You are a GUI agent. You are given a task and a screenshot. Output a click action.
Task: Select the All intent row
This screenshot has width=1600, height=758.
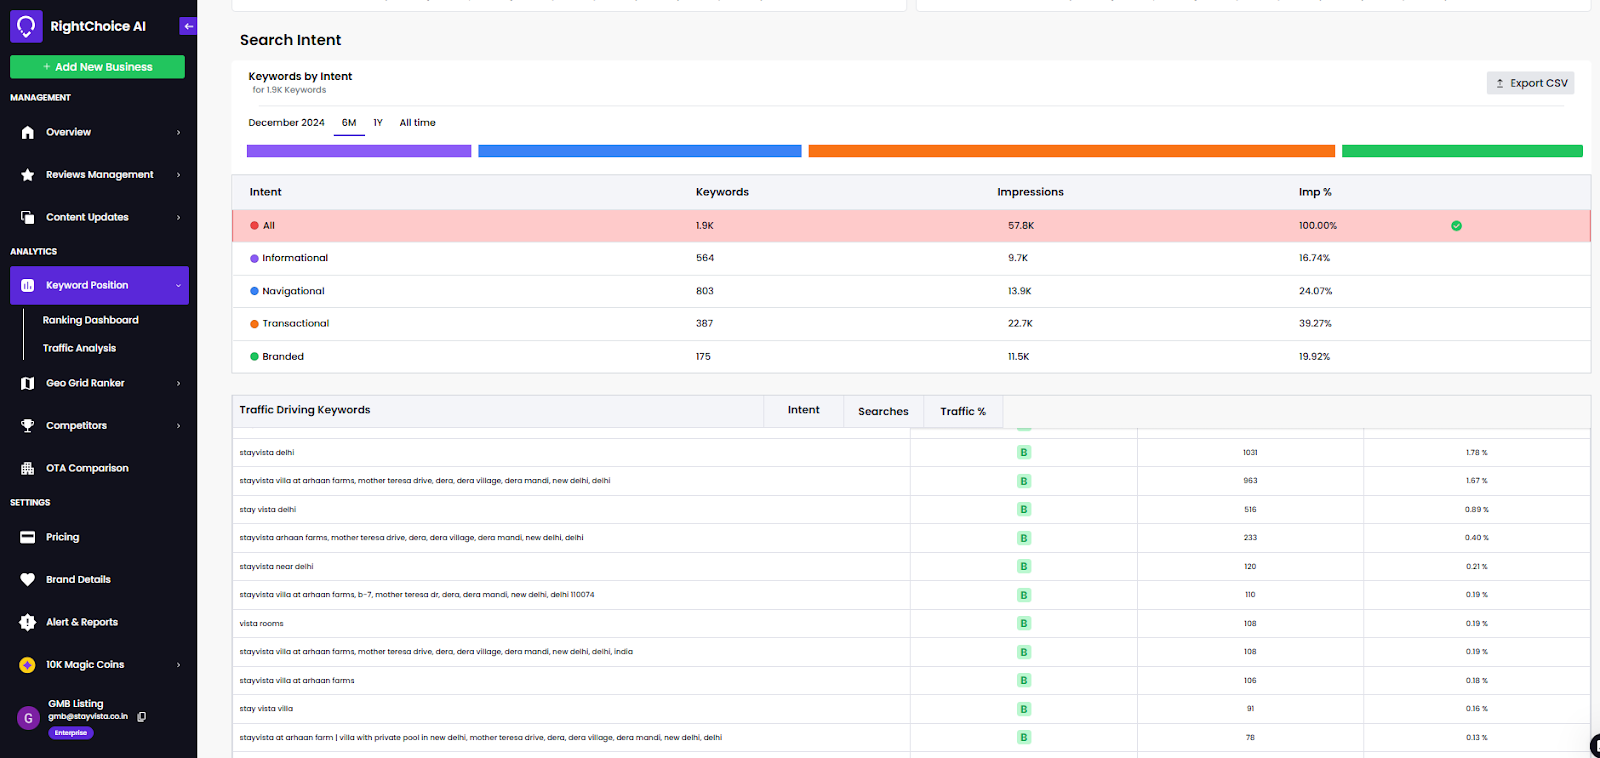click(911, 226)
